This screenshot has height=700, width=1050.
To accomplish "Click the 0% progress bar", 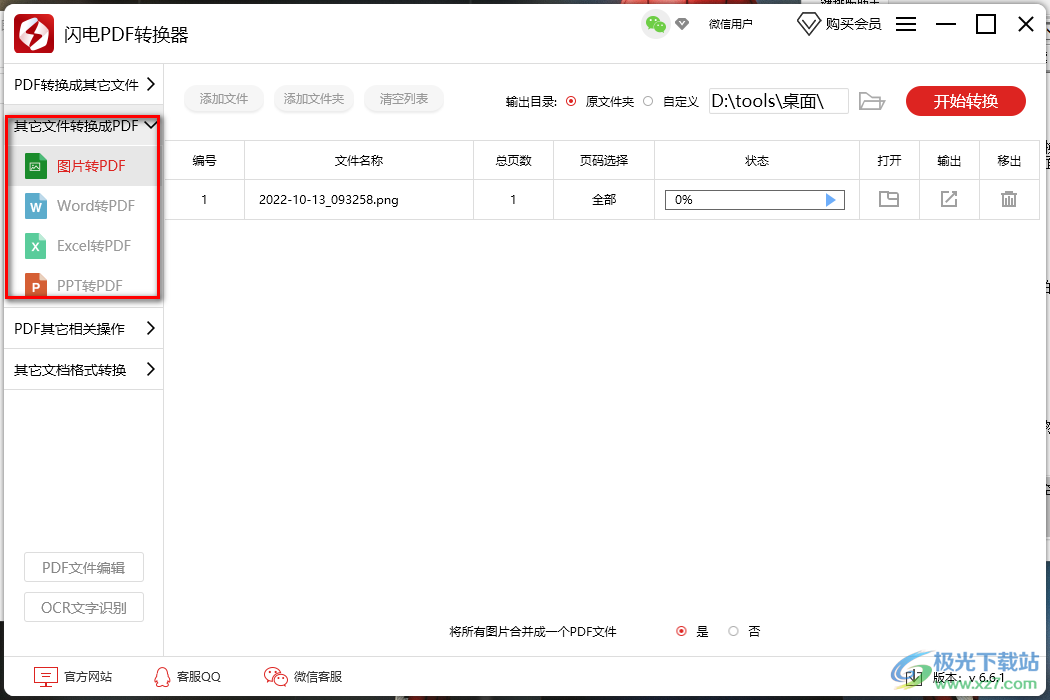I will pos(755,200).
